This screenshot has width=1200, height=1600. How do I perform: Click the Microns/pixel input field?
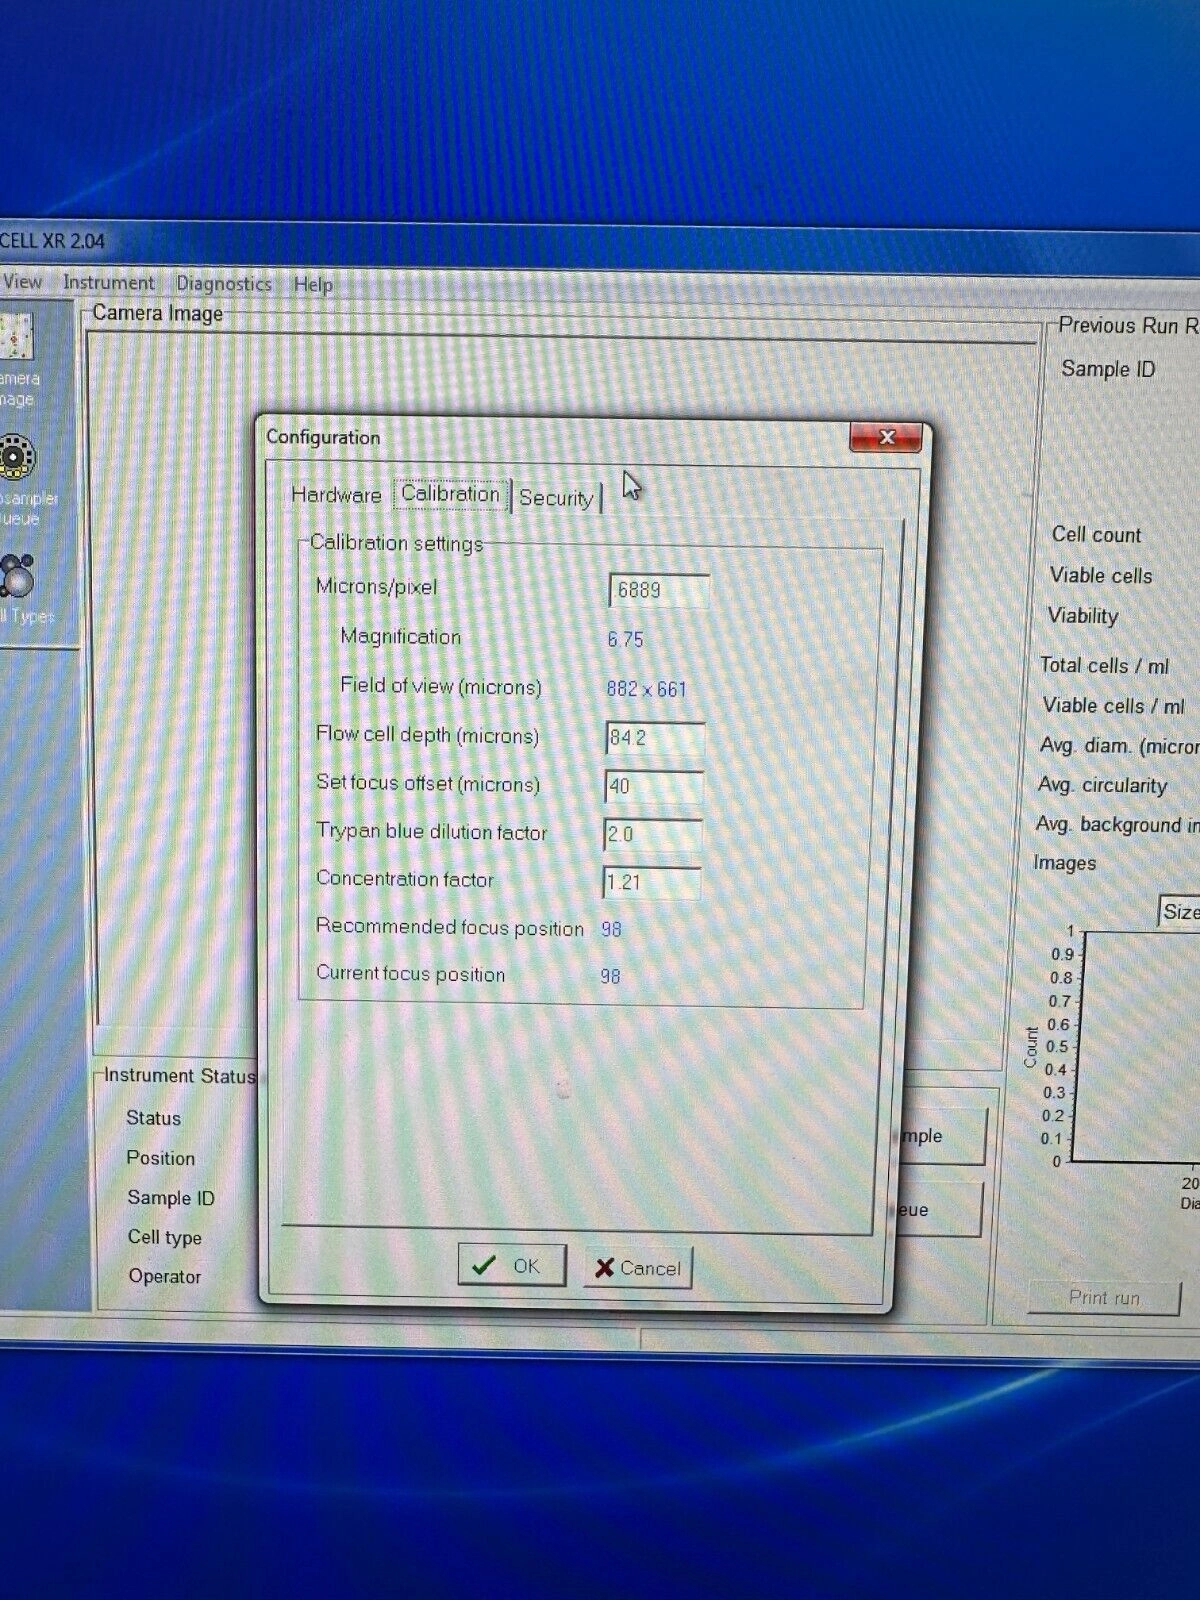point(659,590)
